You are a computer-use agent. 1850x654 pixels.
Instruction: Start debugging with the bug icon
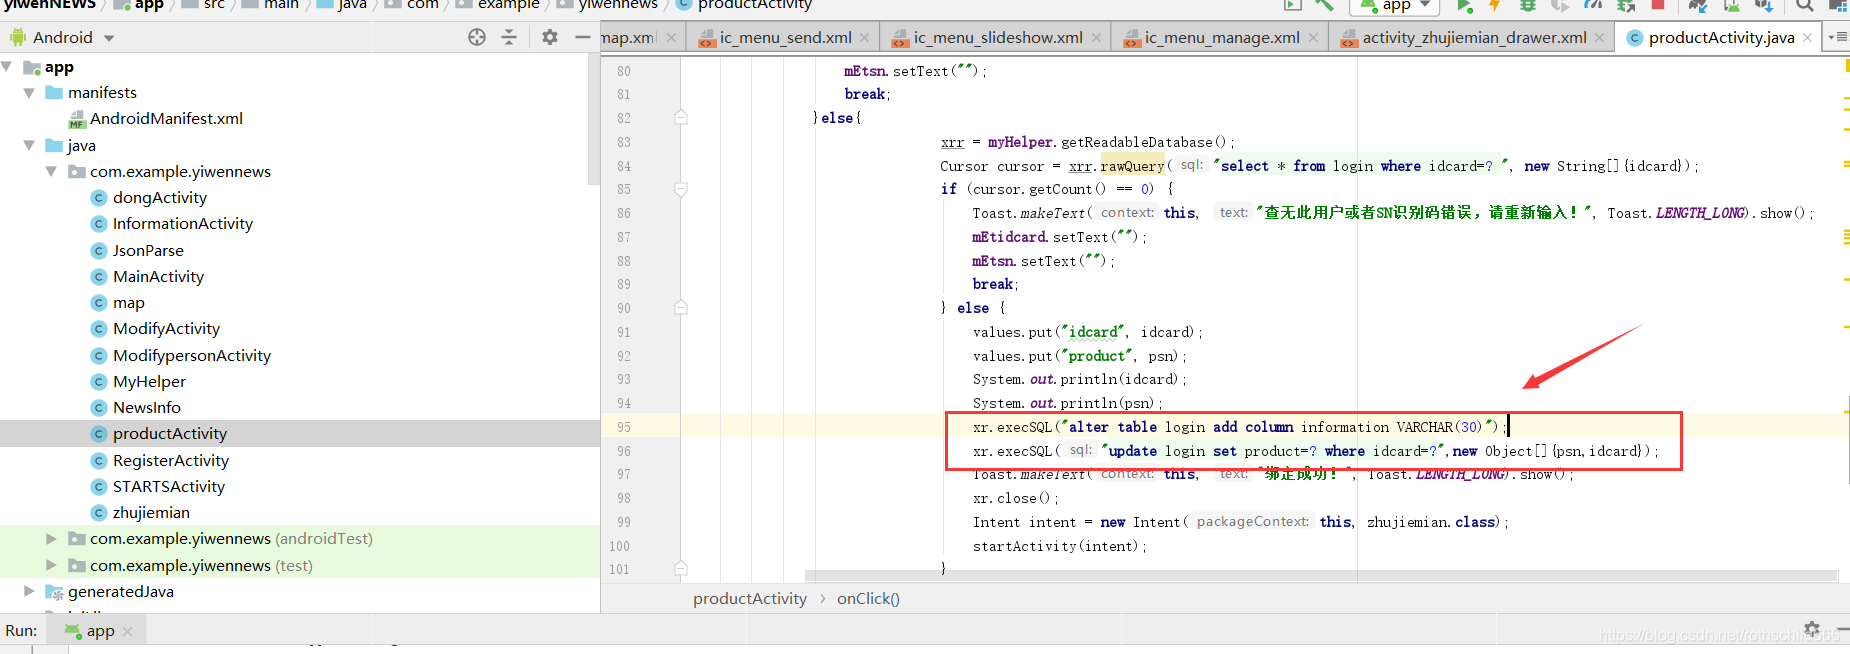tap(1528, 5)
